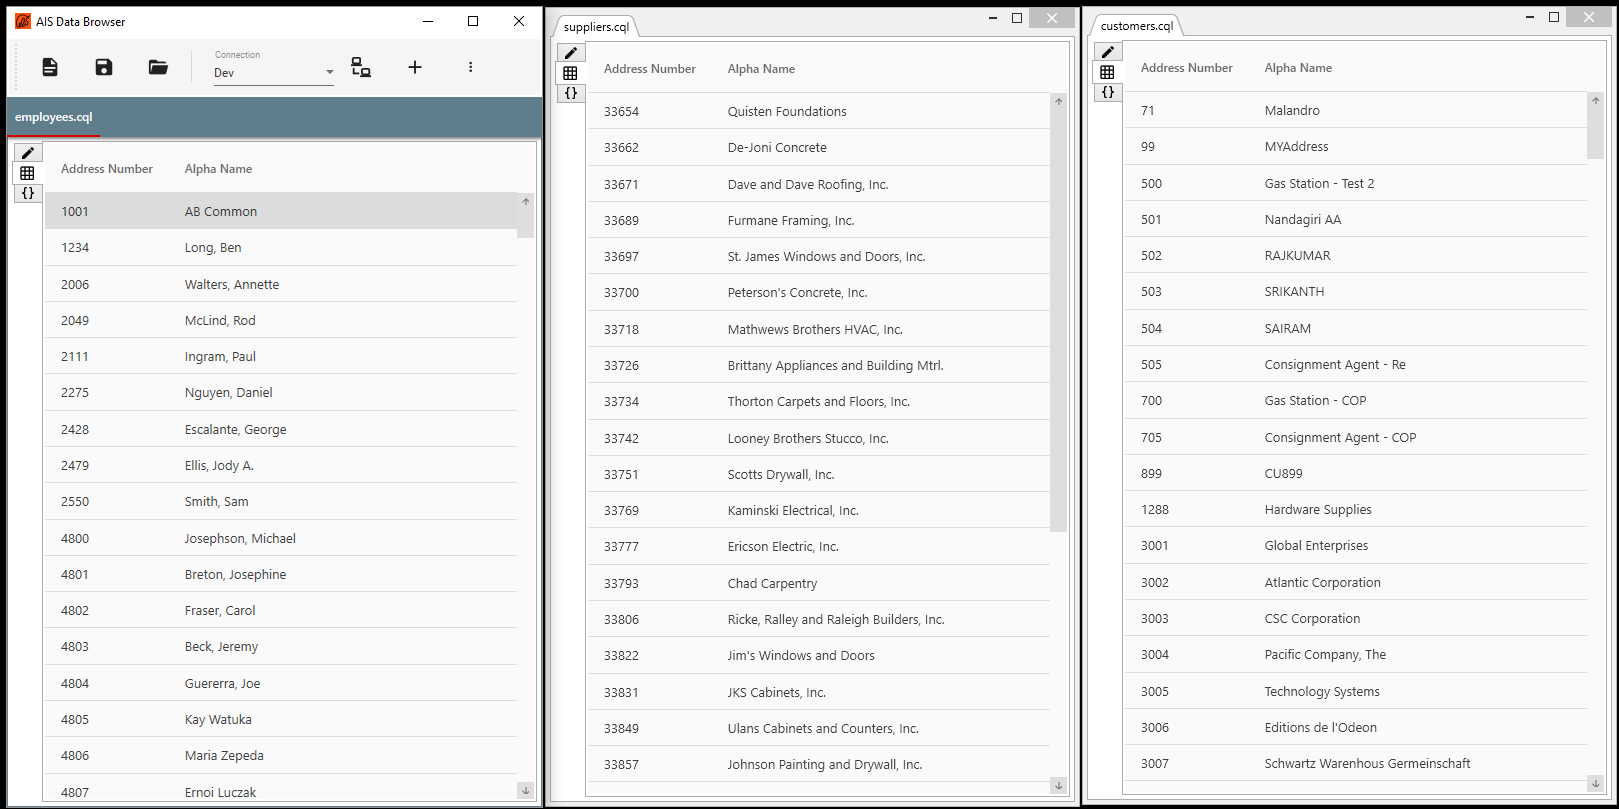Click the New file icon in toolbar

coord(50,67)
